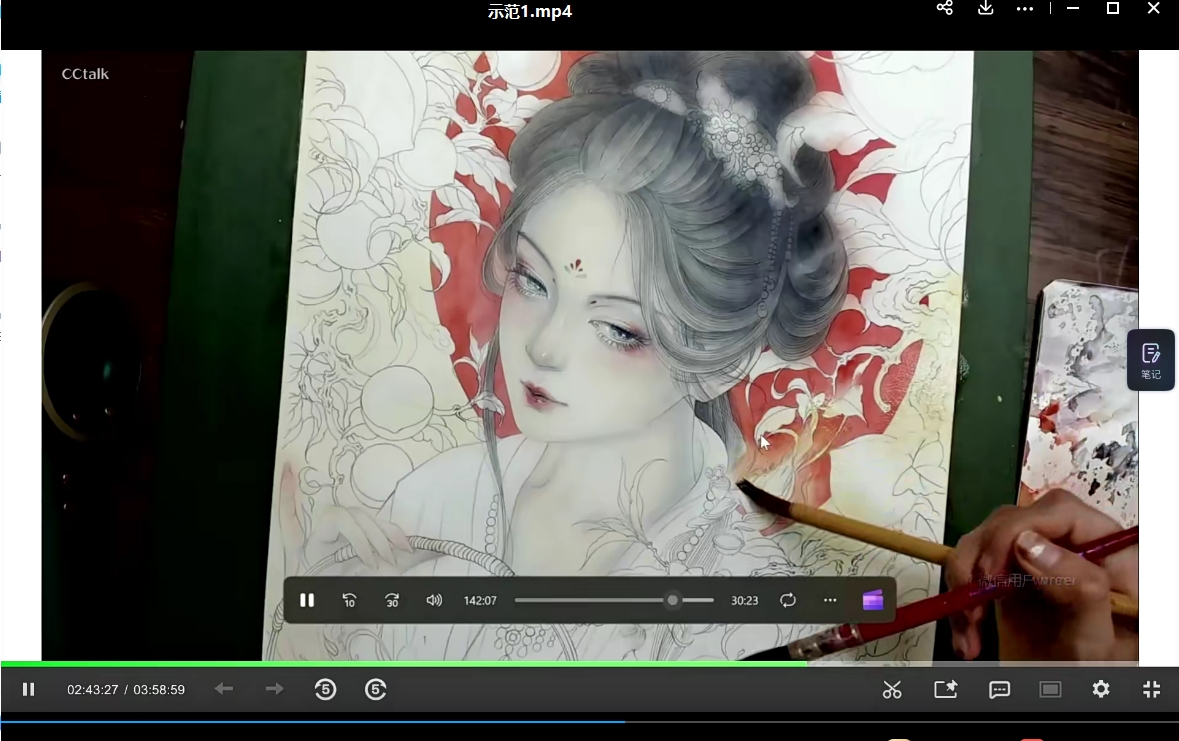
Task: Open the scissors clip tool
Action: (892, 690)
